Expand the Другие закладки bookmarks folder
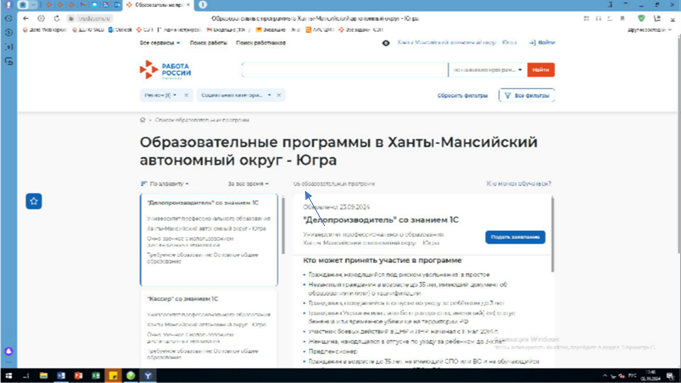The width and height of the screenshot is (681, 383). coord(649,30)
